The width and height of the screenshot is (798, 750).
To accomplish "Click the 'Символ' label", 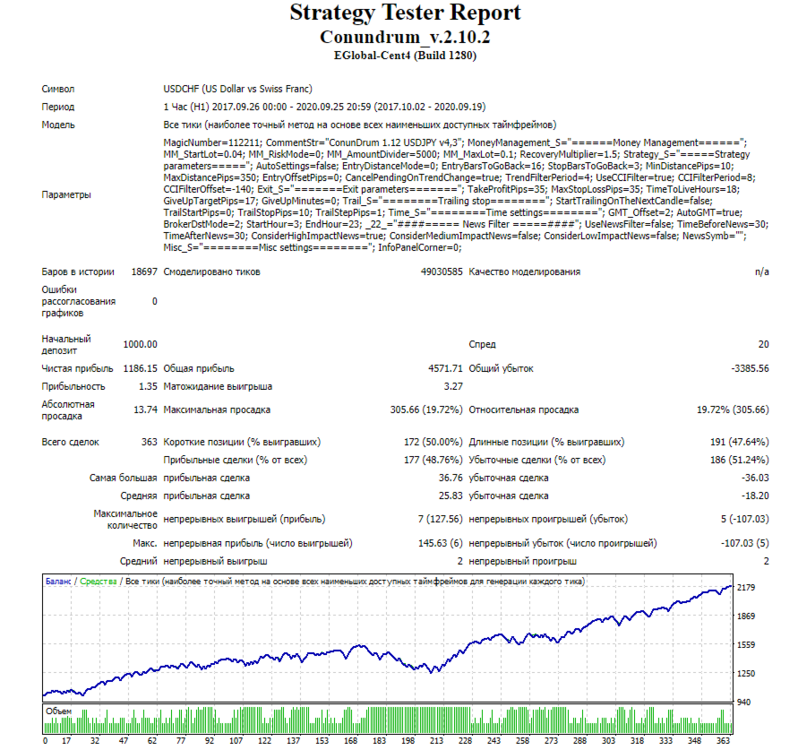I will (x=58, y=89).
